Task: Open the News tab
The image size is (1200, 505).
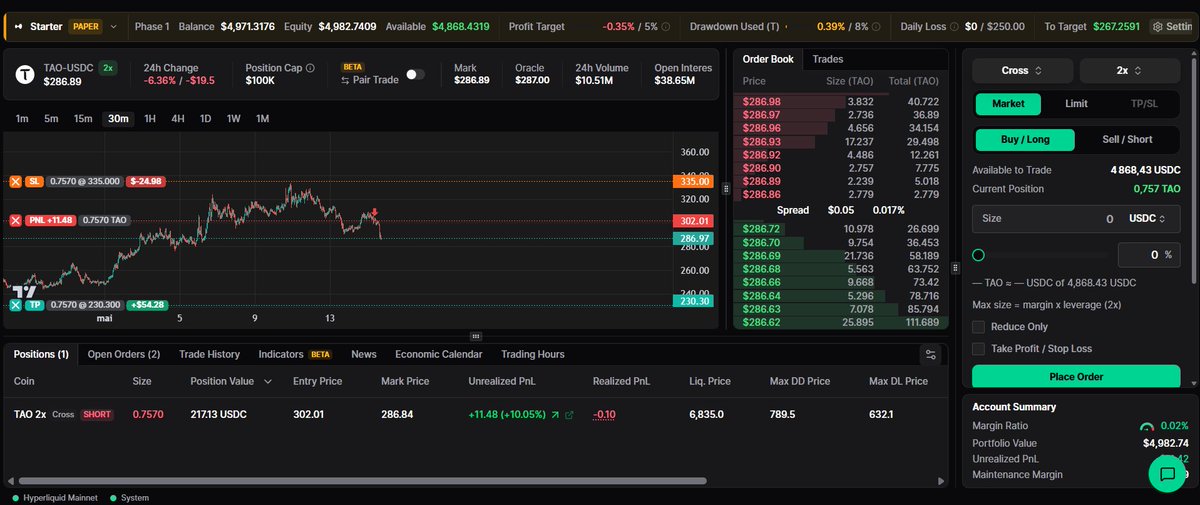Action: 364,354
